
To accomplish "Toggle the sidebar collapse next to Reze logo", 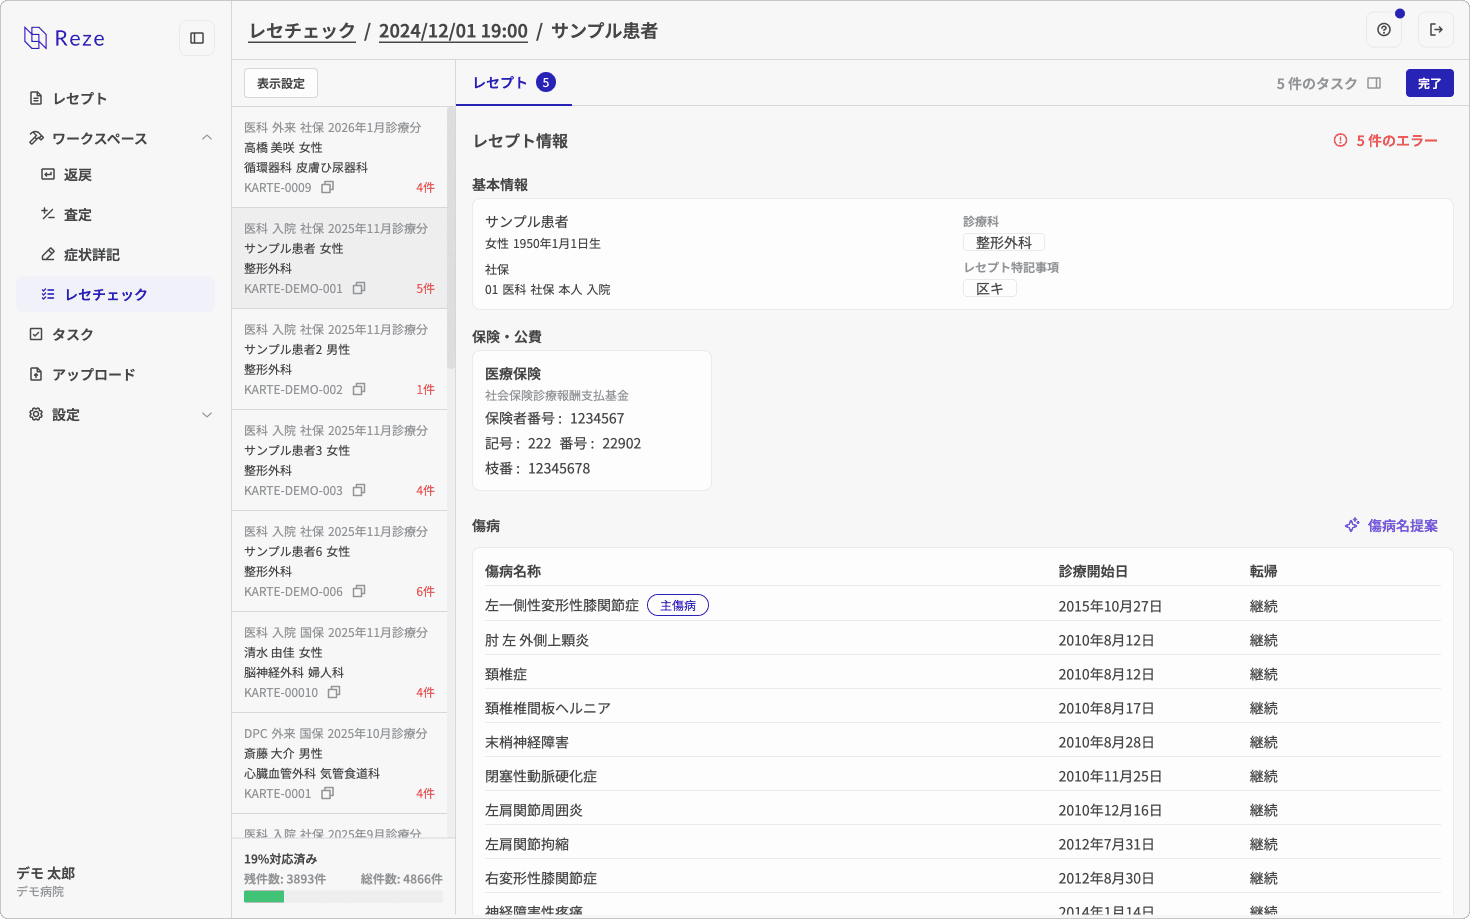I will (x=196, y=37).
